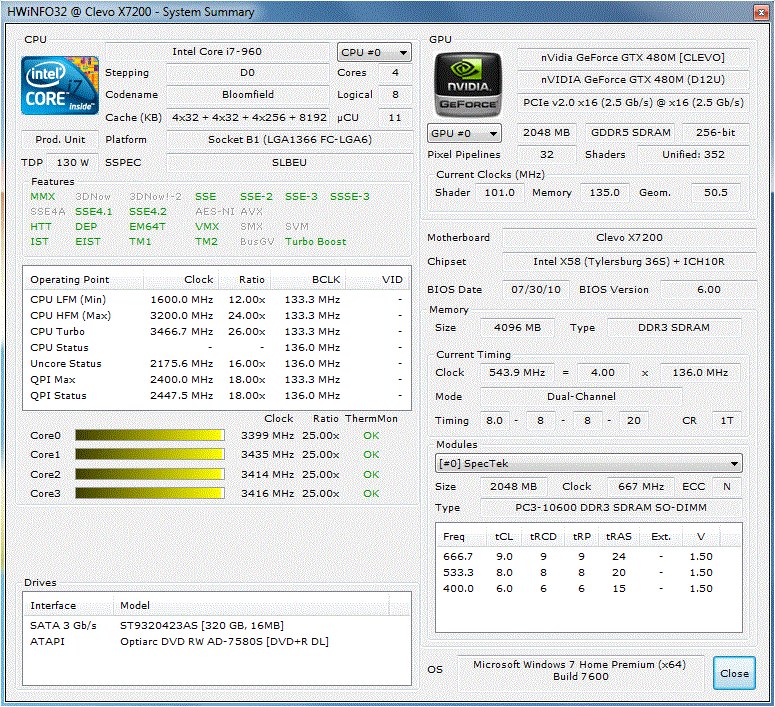Click the 667 MHz module clock field

pos(641,486)
